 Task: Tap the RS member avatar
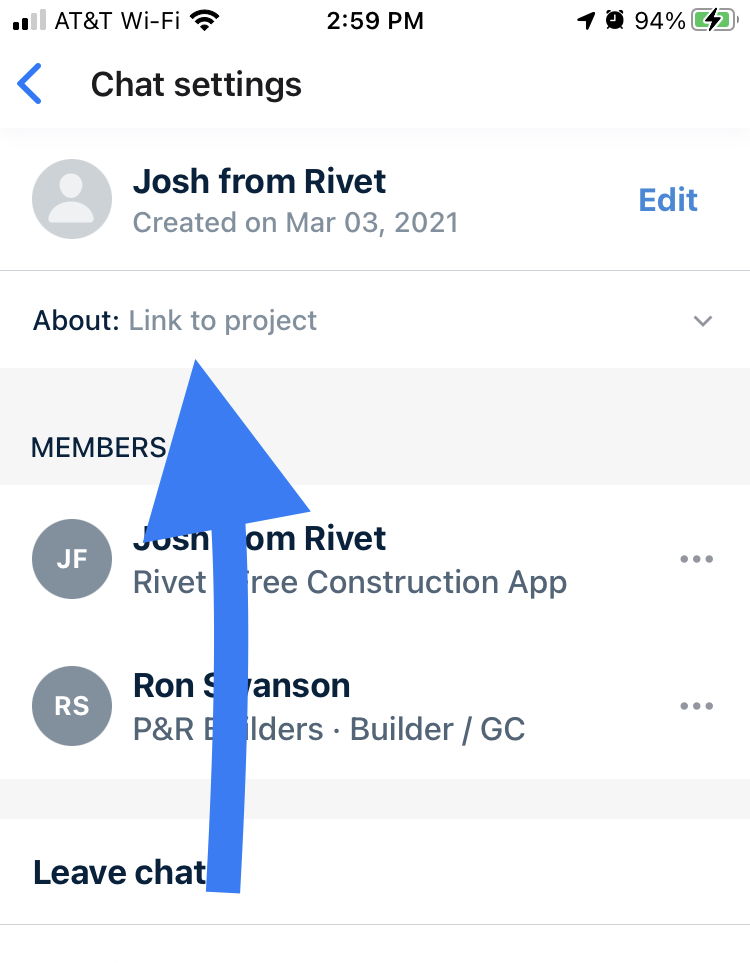(x=72, y=706)
